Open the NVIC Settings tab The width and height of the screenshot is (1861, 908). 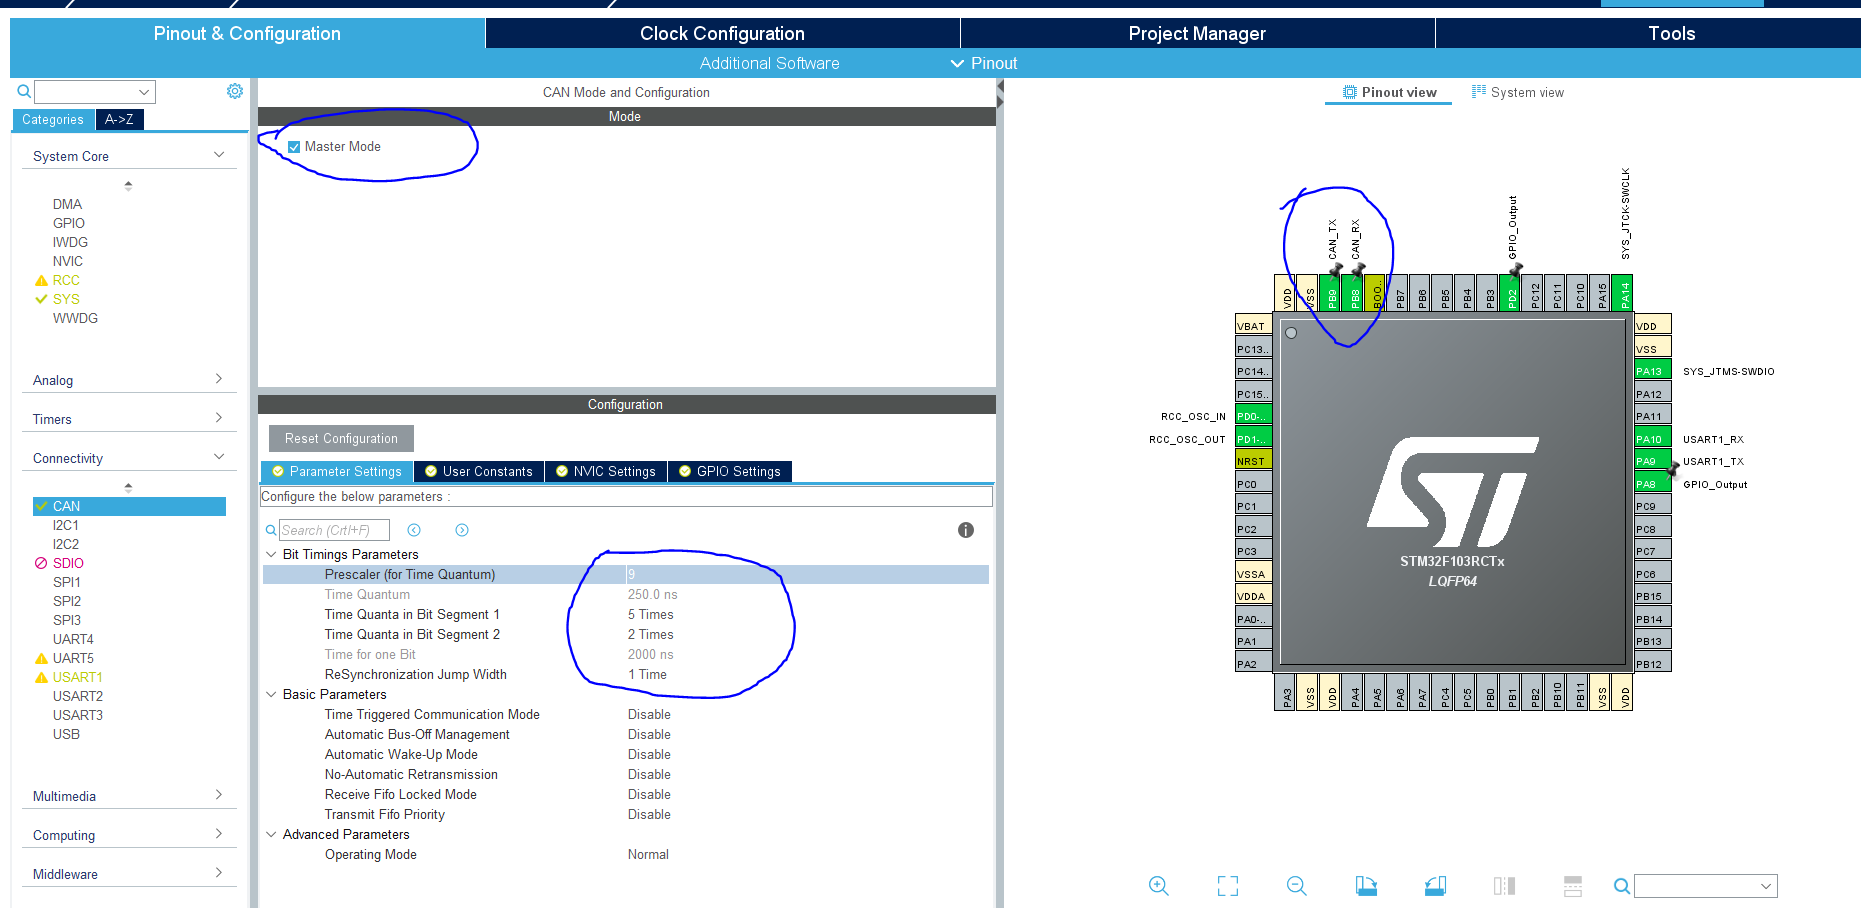tap(606, 471)
